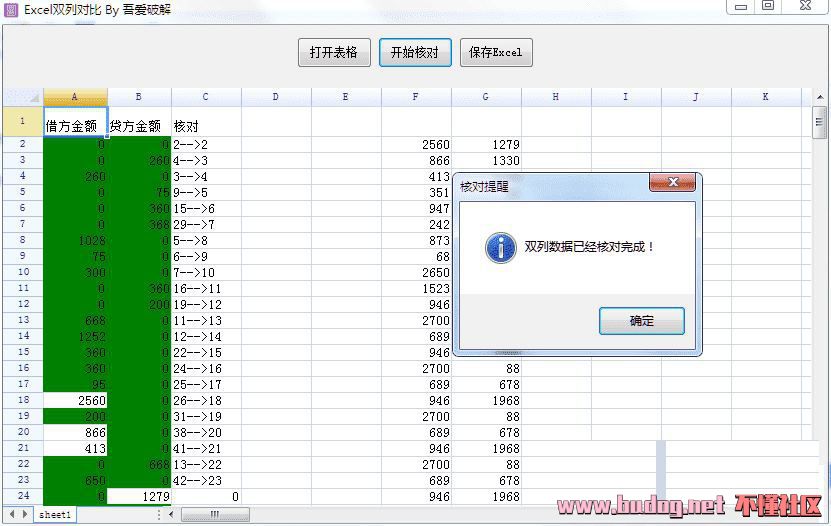Click the app icon in title bar
This screenshot has height=526, width=831.
coord(11,8)
